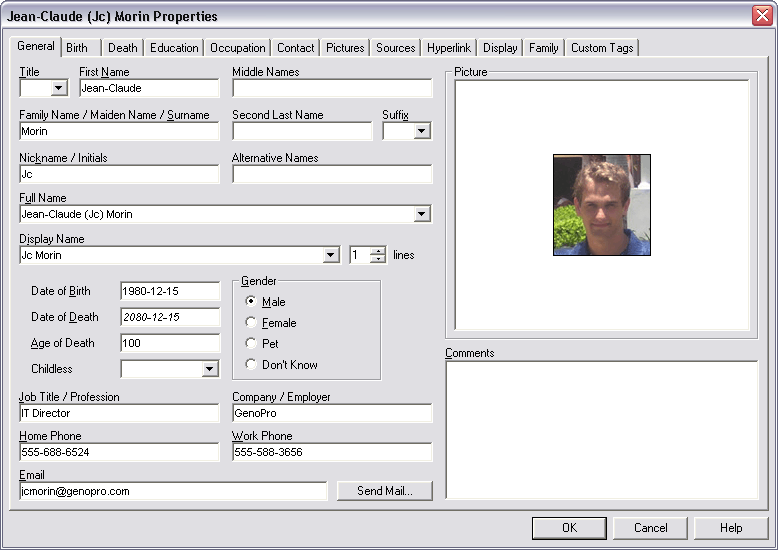Go to the Education tab

pos(174,48)
